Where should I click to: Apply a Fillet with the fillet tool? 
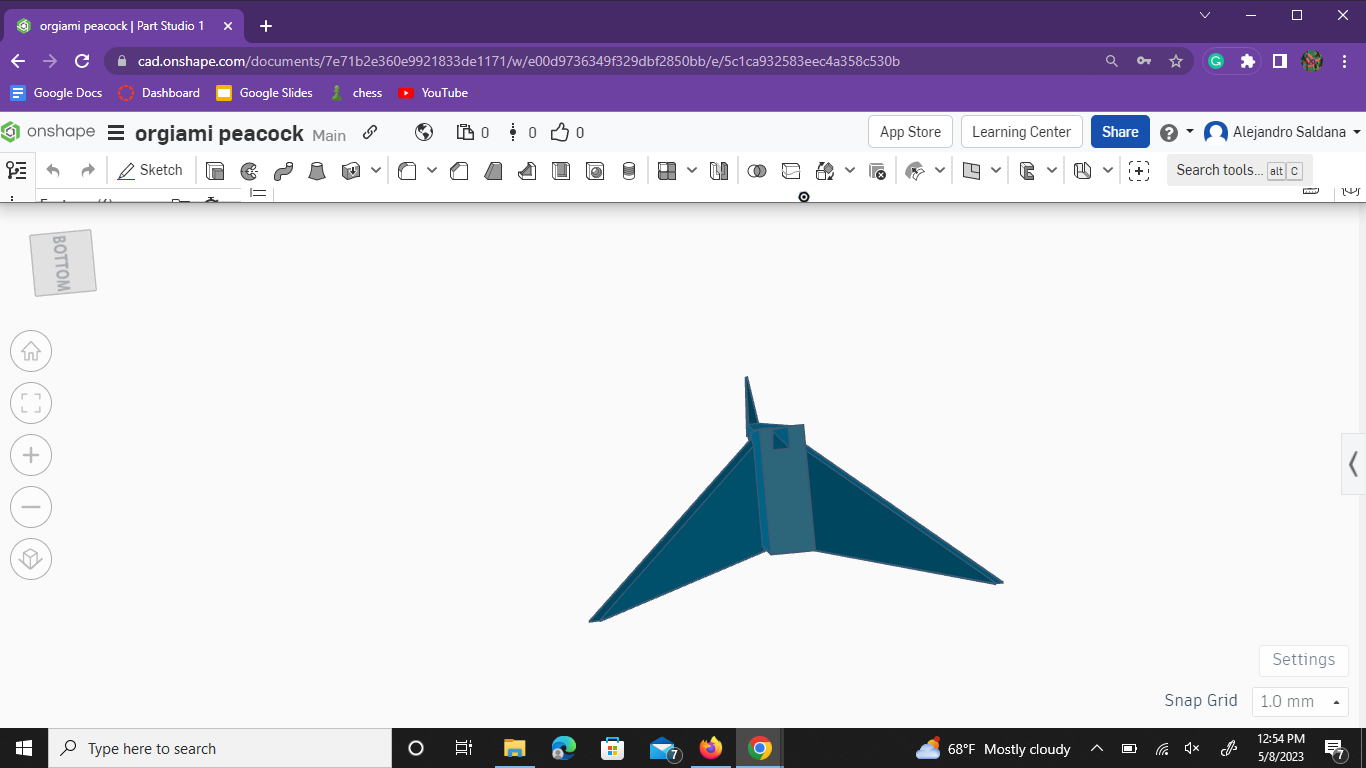pos(407,170)
